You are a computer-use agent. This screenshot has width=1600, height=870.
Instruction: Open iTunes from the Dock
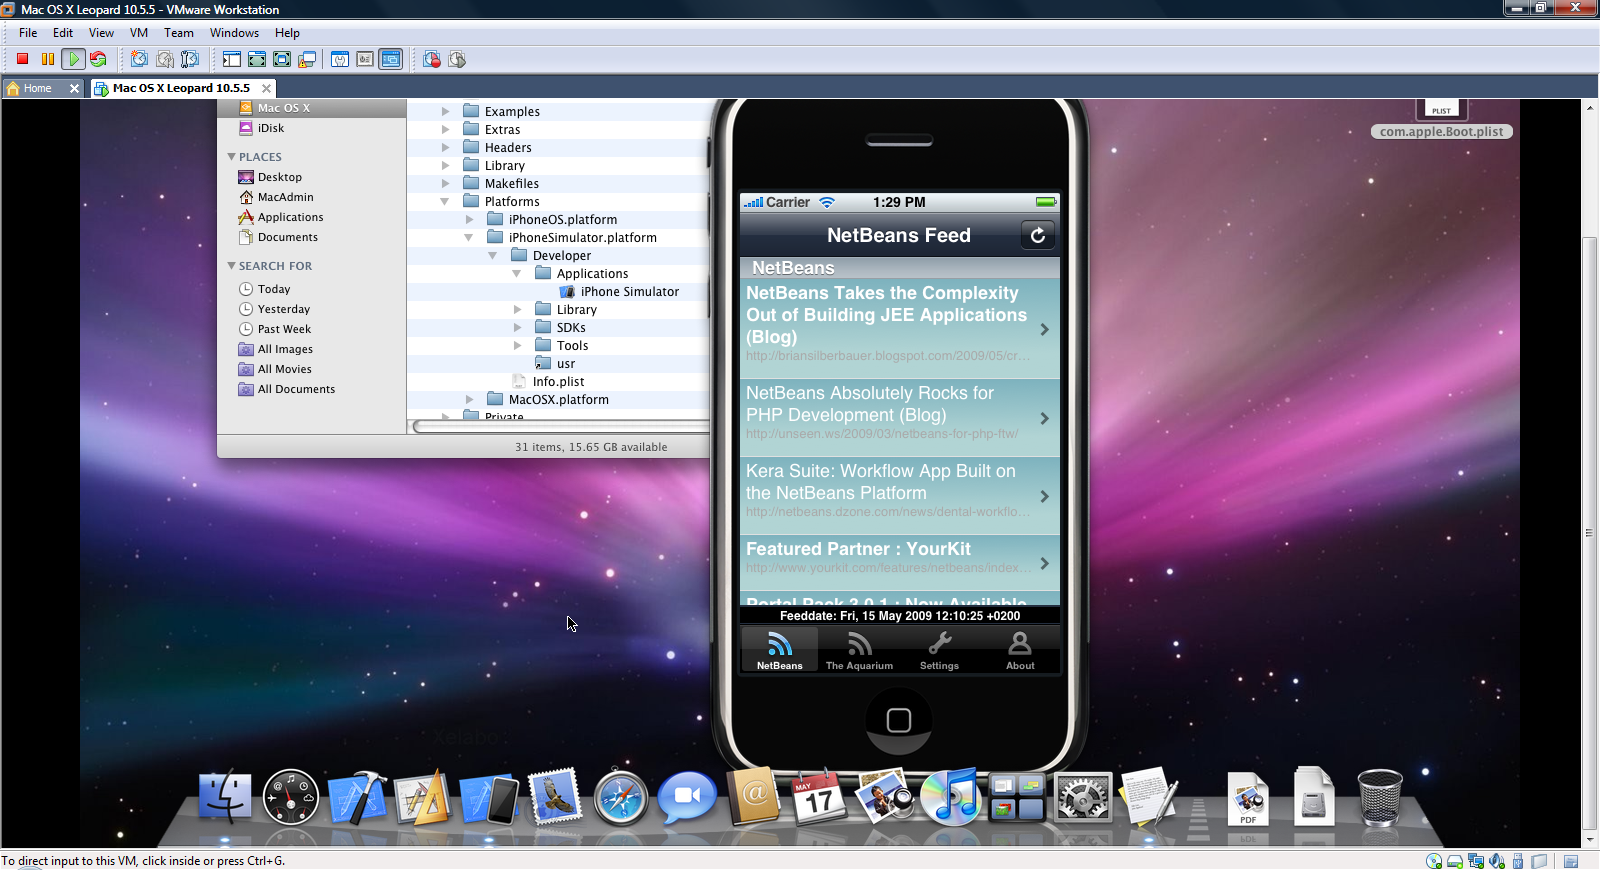[951, 797]
